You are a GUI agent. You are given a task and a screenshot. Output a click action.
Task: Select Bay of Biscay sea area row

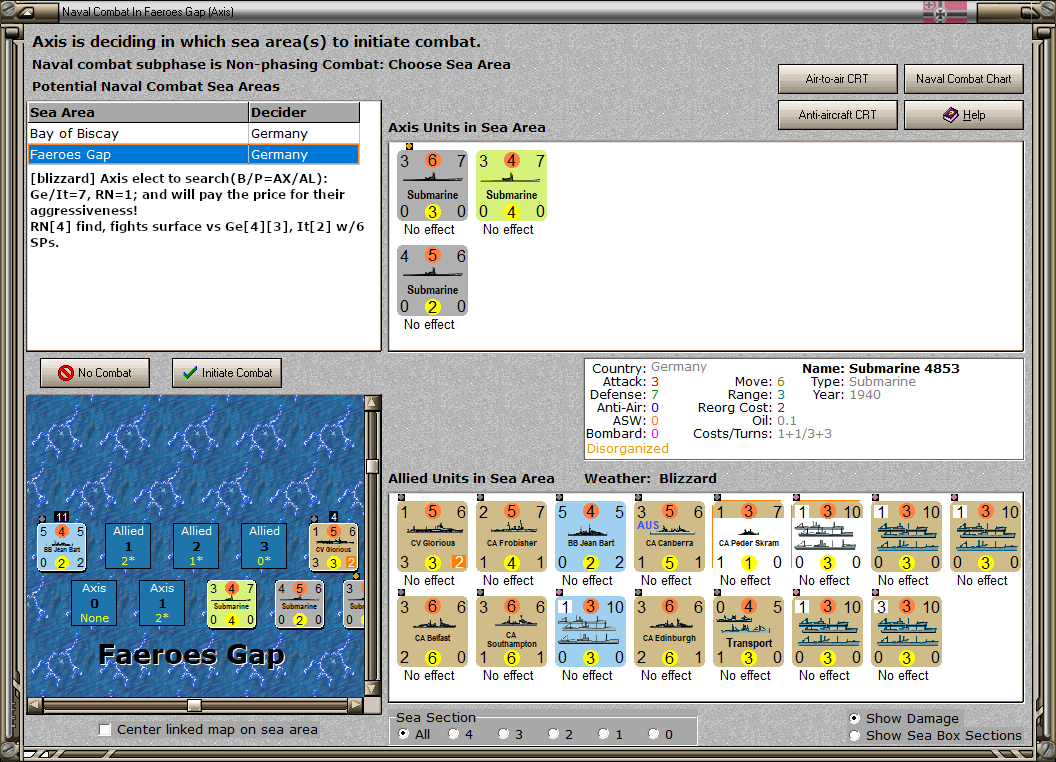pos(194,133)
